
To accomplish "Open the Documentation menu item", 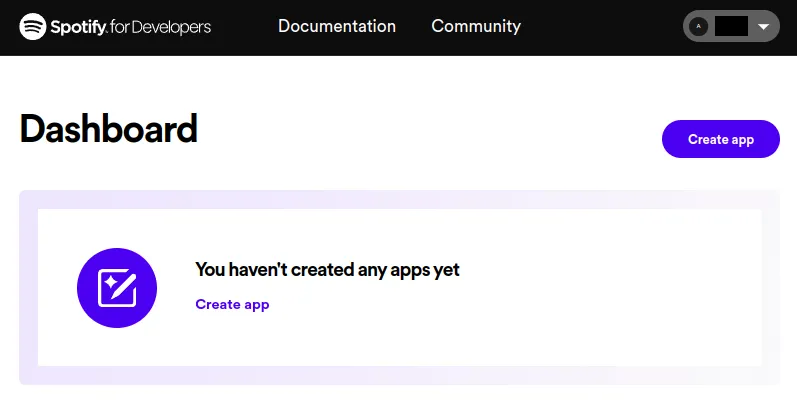I will pyautogui.click(x=337, y=26).
